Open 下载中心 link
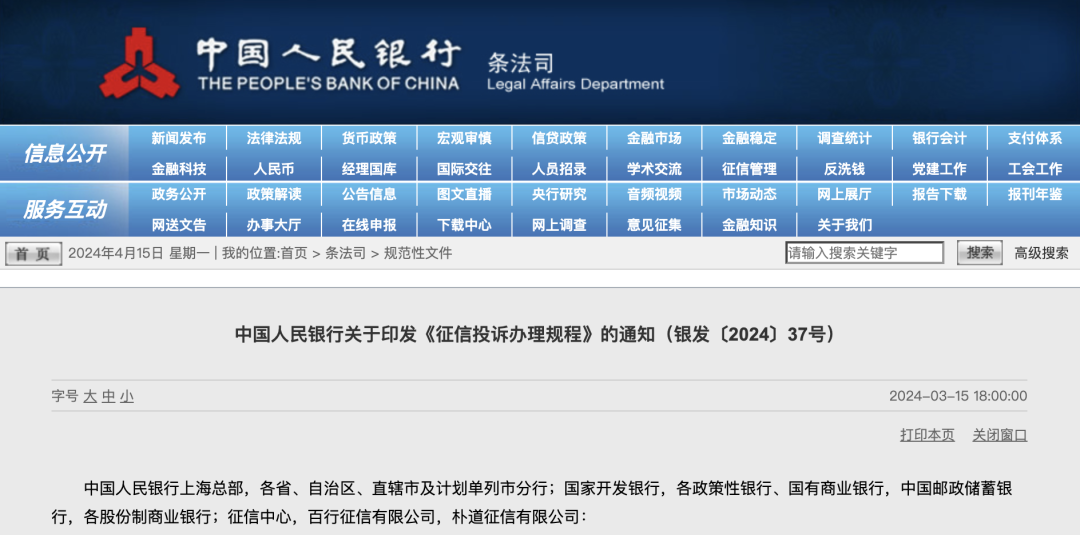The height and width of the screenshot is (535, 1080). coord(464,224)
